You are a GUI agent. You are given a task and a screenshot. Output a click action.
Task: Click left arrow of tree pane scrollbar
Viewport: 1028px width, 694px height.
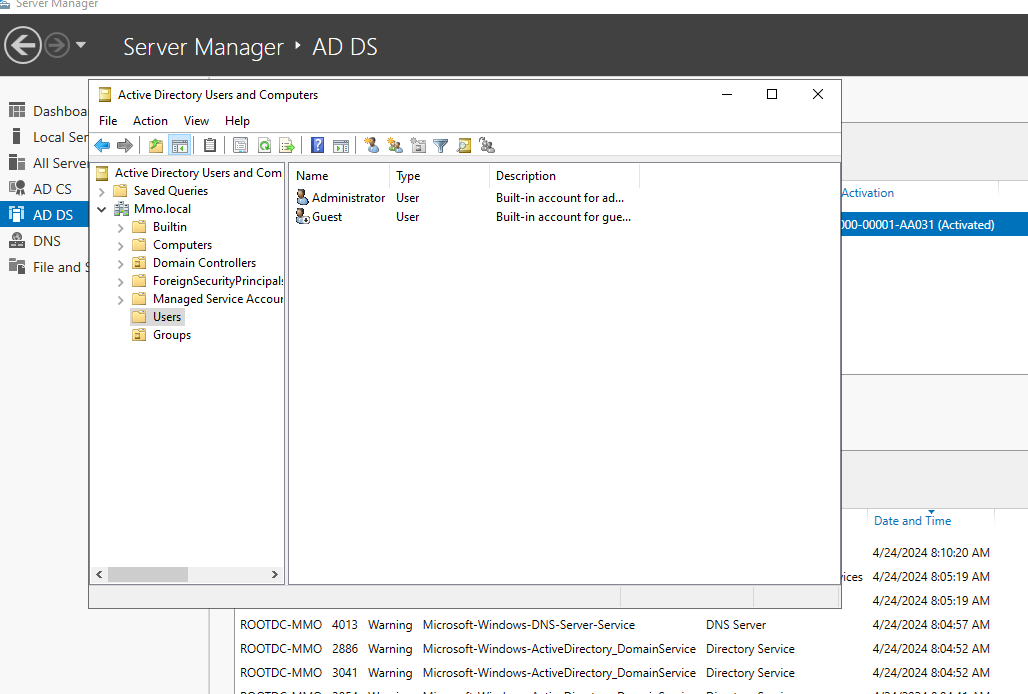tap(99, 575)
